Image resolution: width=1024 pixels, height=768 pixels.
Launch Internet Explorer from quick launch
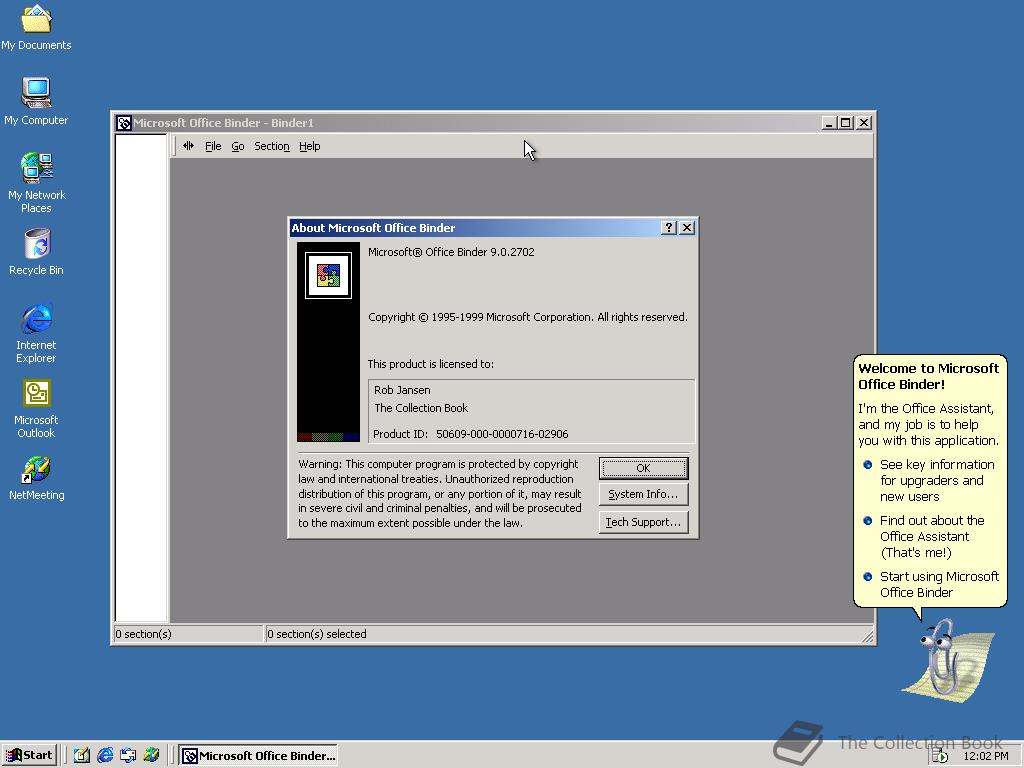pyautogui.click(x=104, y=755)
